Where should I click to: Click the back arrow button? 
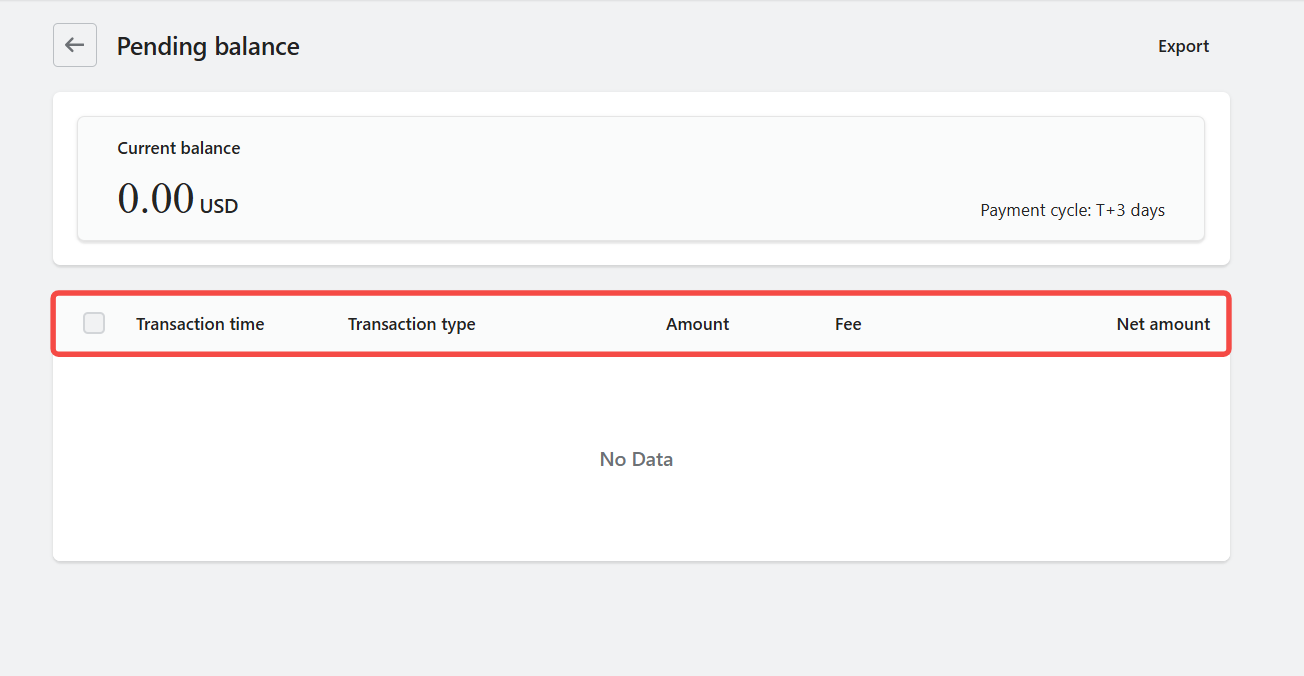pyautogui.click(x=75, y=45)
